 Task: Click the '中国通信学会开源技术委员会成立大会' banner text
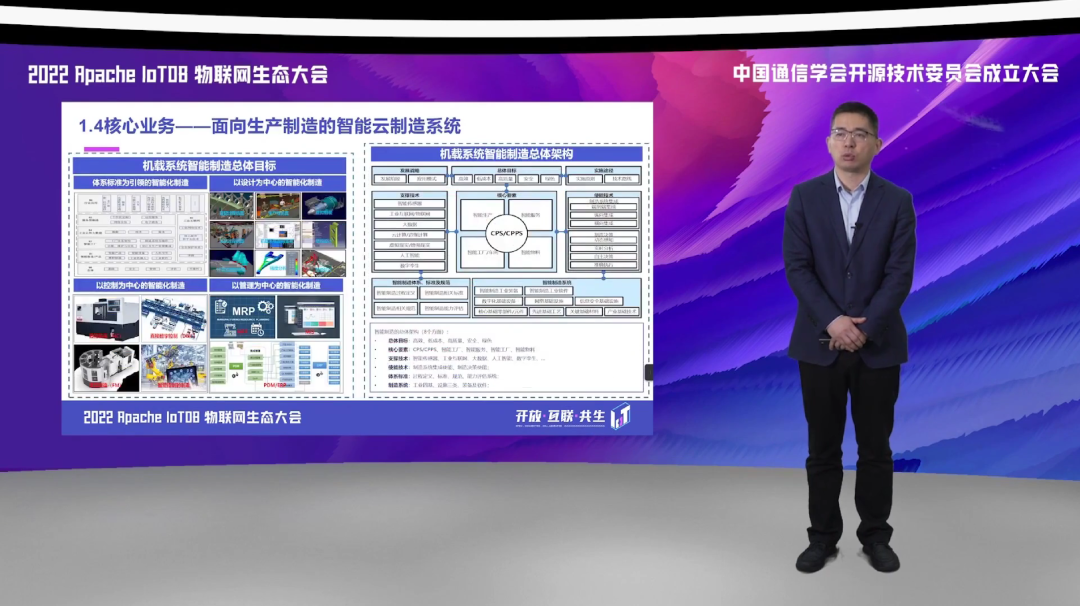(895, 73)
